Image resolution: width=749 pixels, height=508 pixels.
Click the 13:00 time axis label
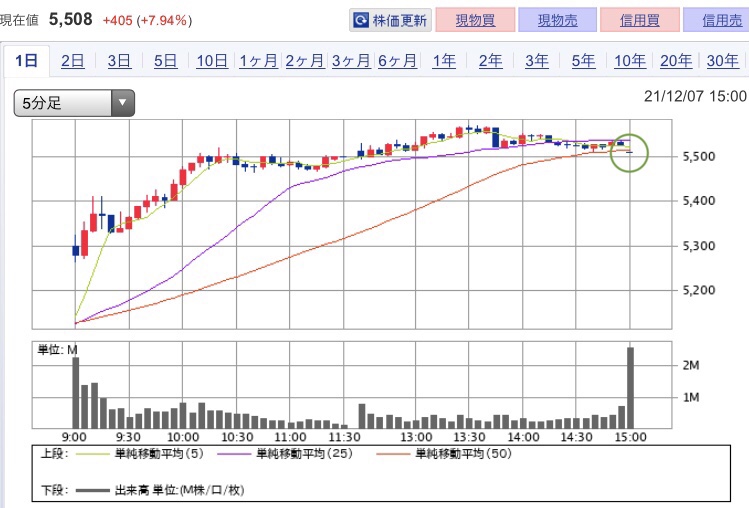coord(416,437)
